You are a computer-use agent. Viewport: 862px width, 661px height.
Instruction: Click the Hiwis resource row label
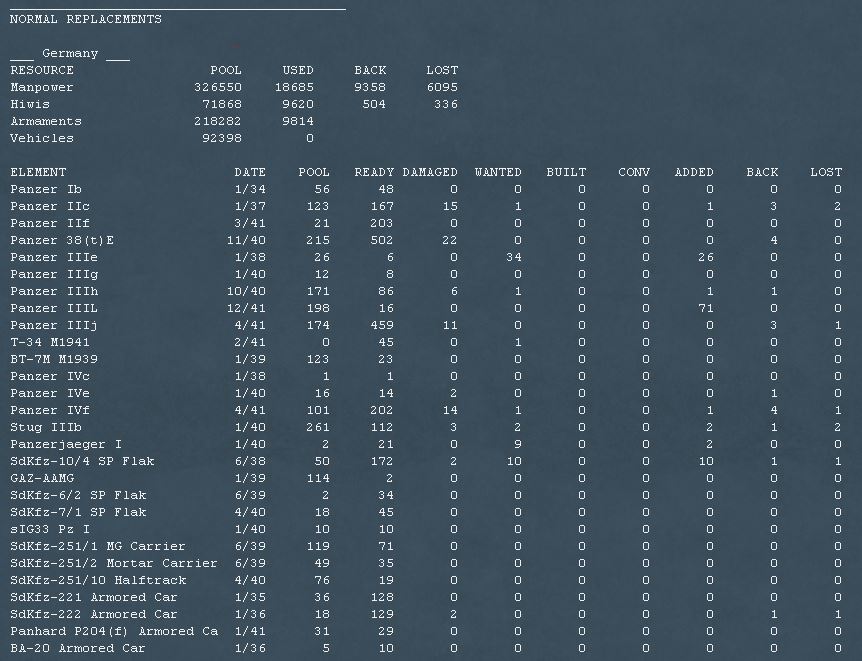[30, 104]
